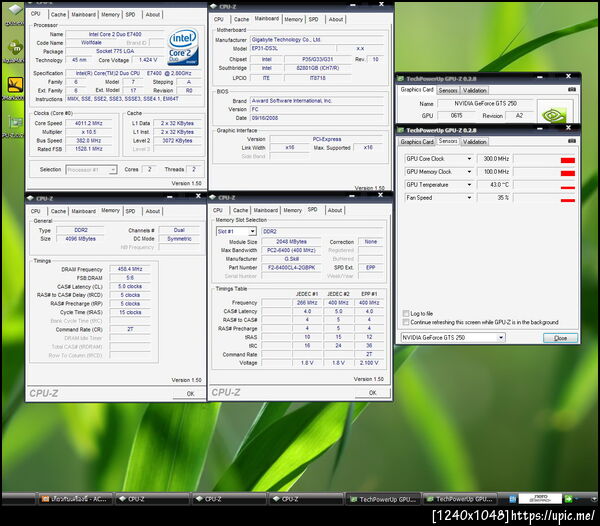Click FSB:DRAM ratio value 5:6
Viewport: 600px width, 526px height.
[x=130, y=278]
